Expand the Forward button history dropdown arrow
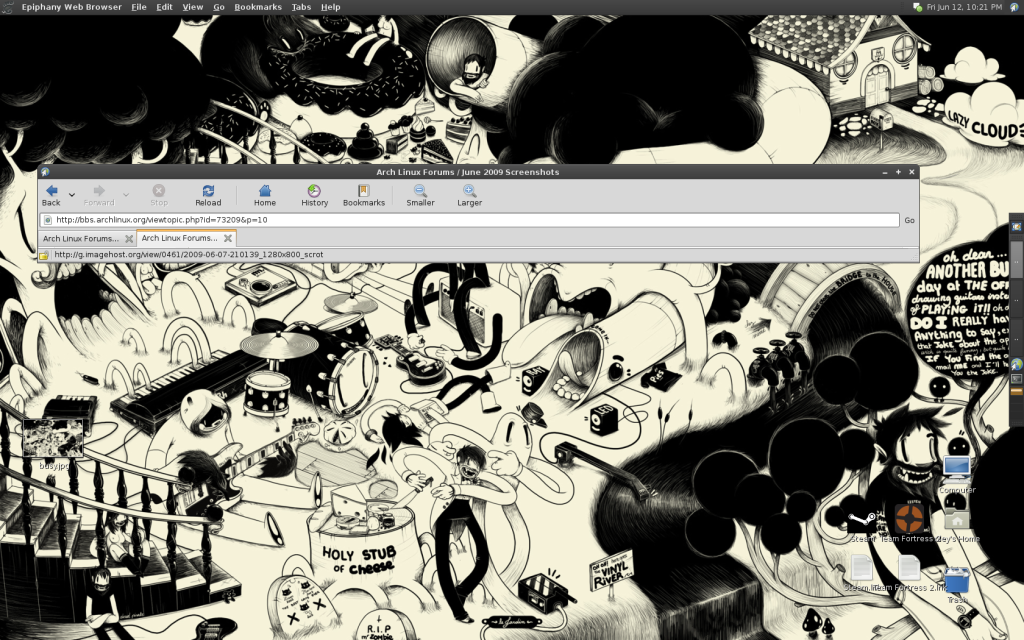 click(125, 194)
